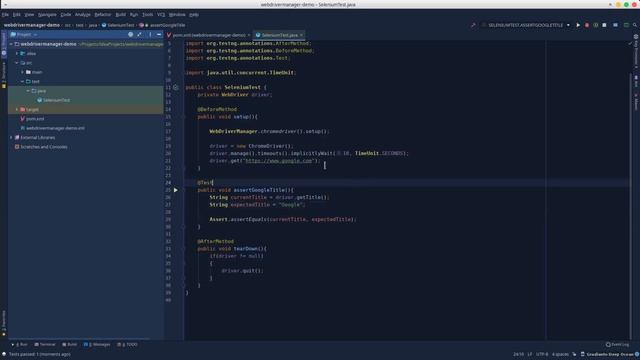640x360 pixels.
Task: Open the Edit menu
Action: 16,15
